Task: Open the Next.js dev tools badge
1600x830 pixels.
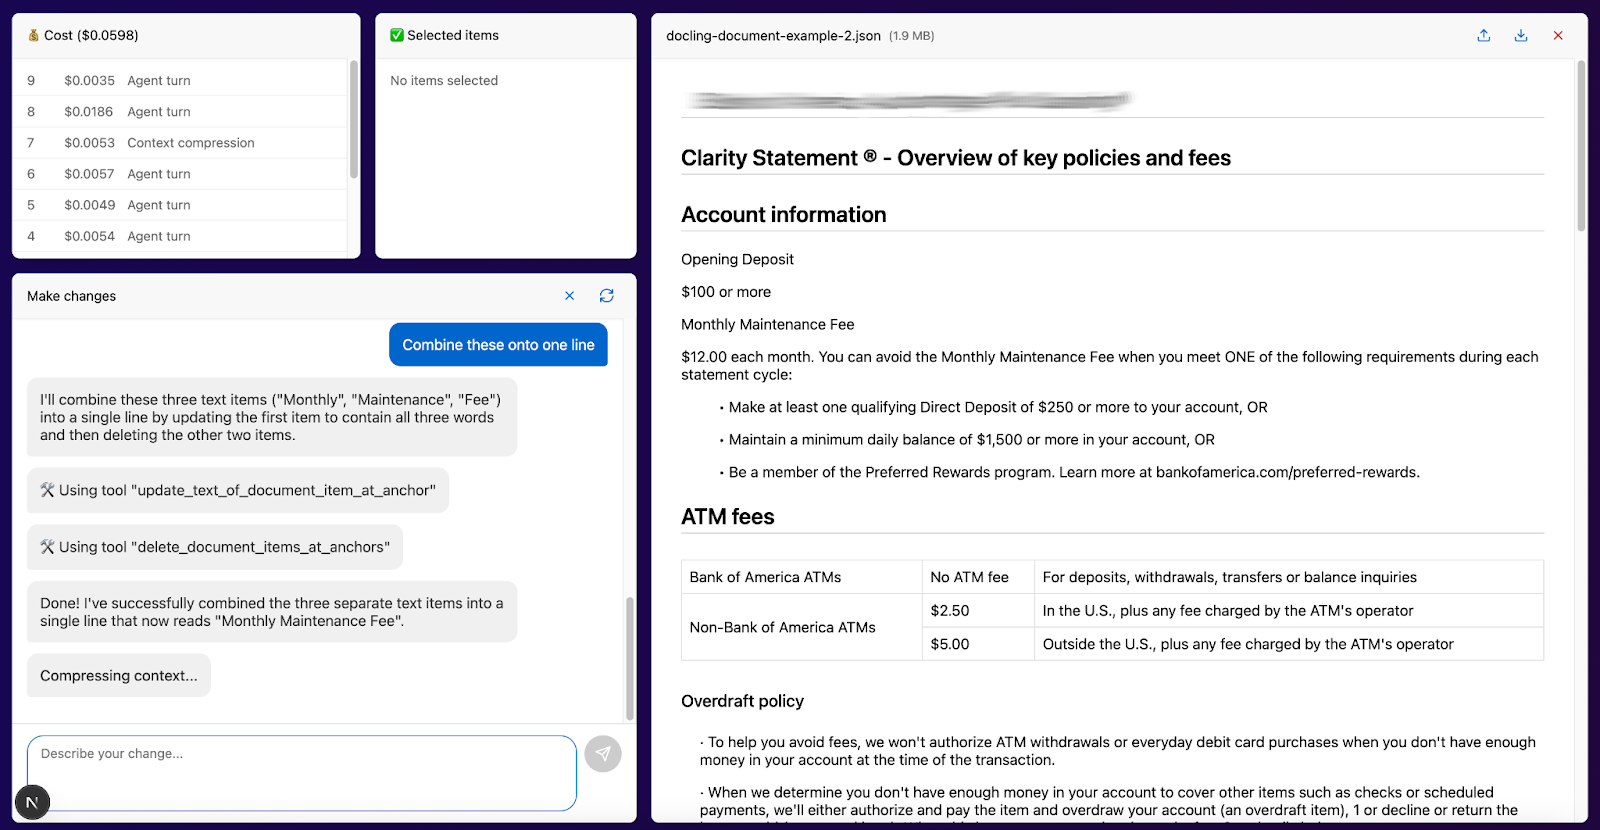Action: click(x=32, y=802)
